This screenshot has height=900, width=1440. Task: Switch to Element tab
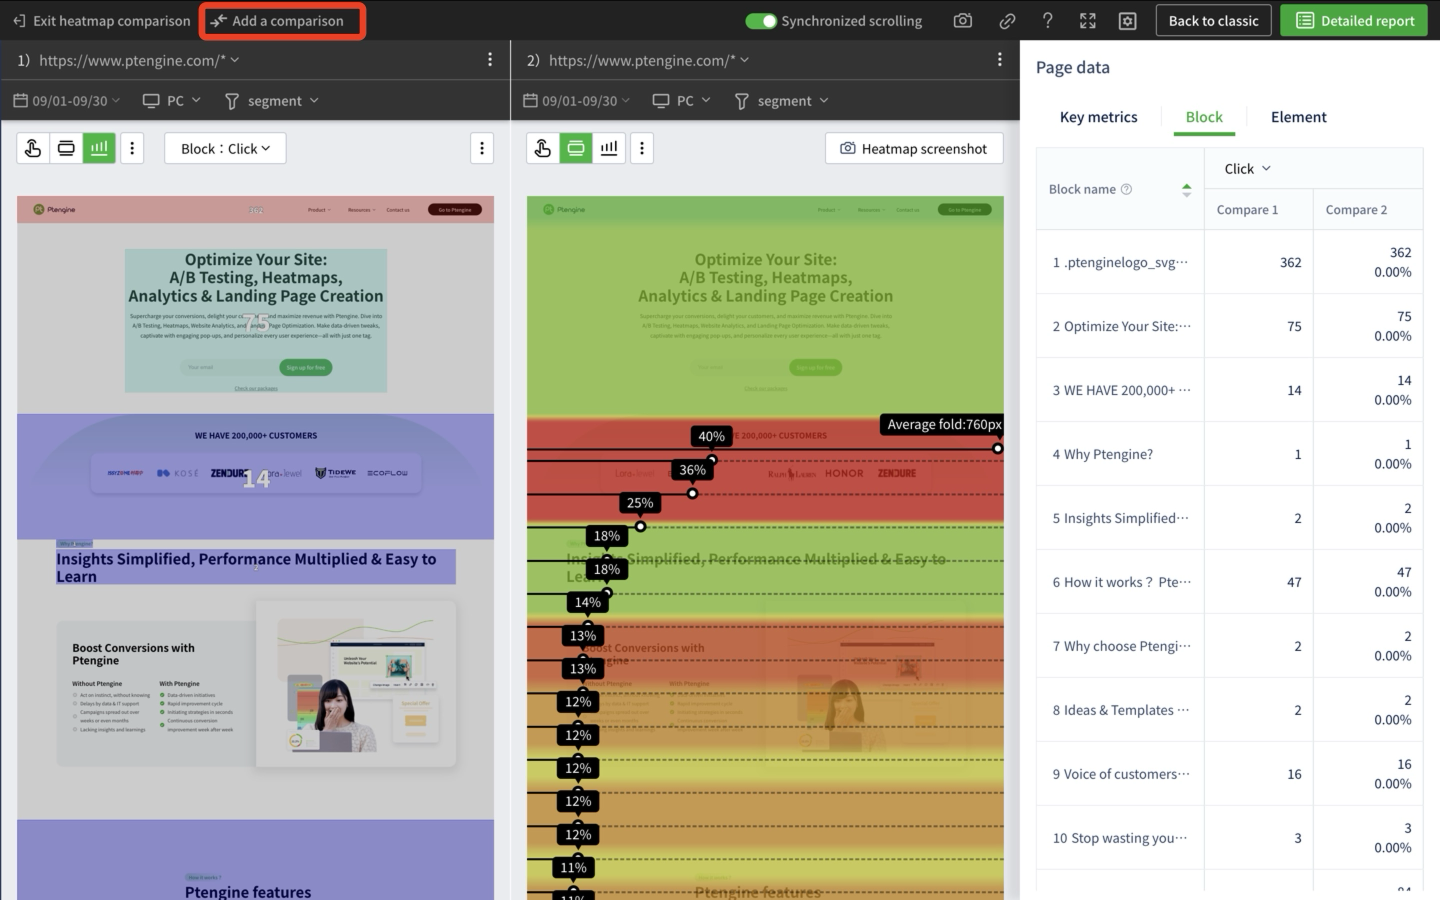pos(1298,117)
